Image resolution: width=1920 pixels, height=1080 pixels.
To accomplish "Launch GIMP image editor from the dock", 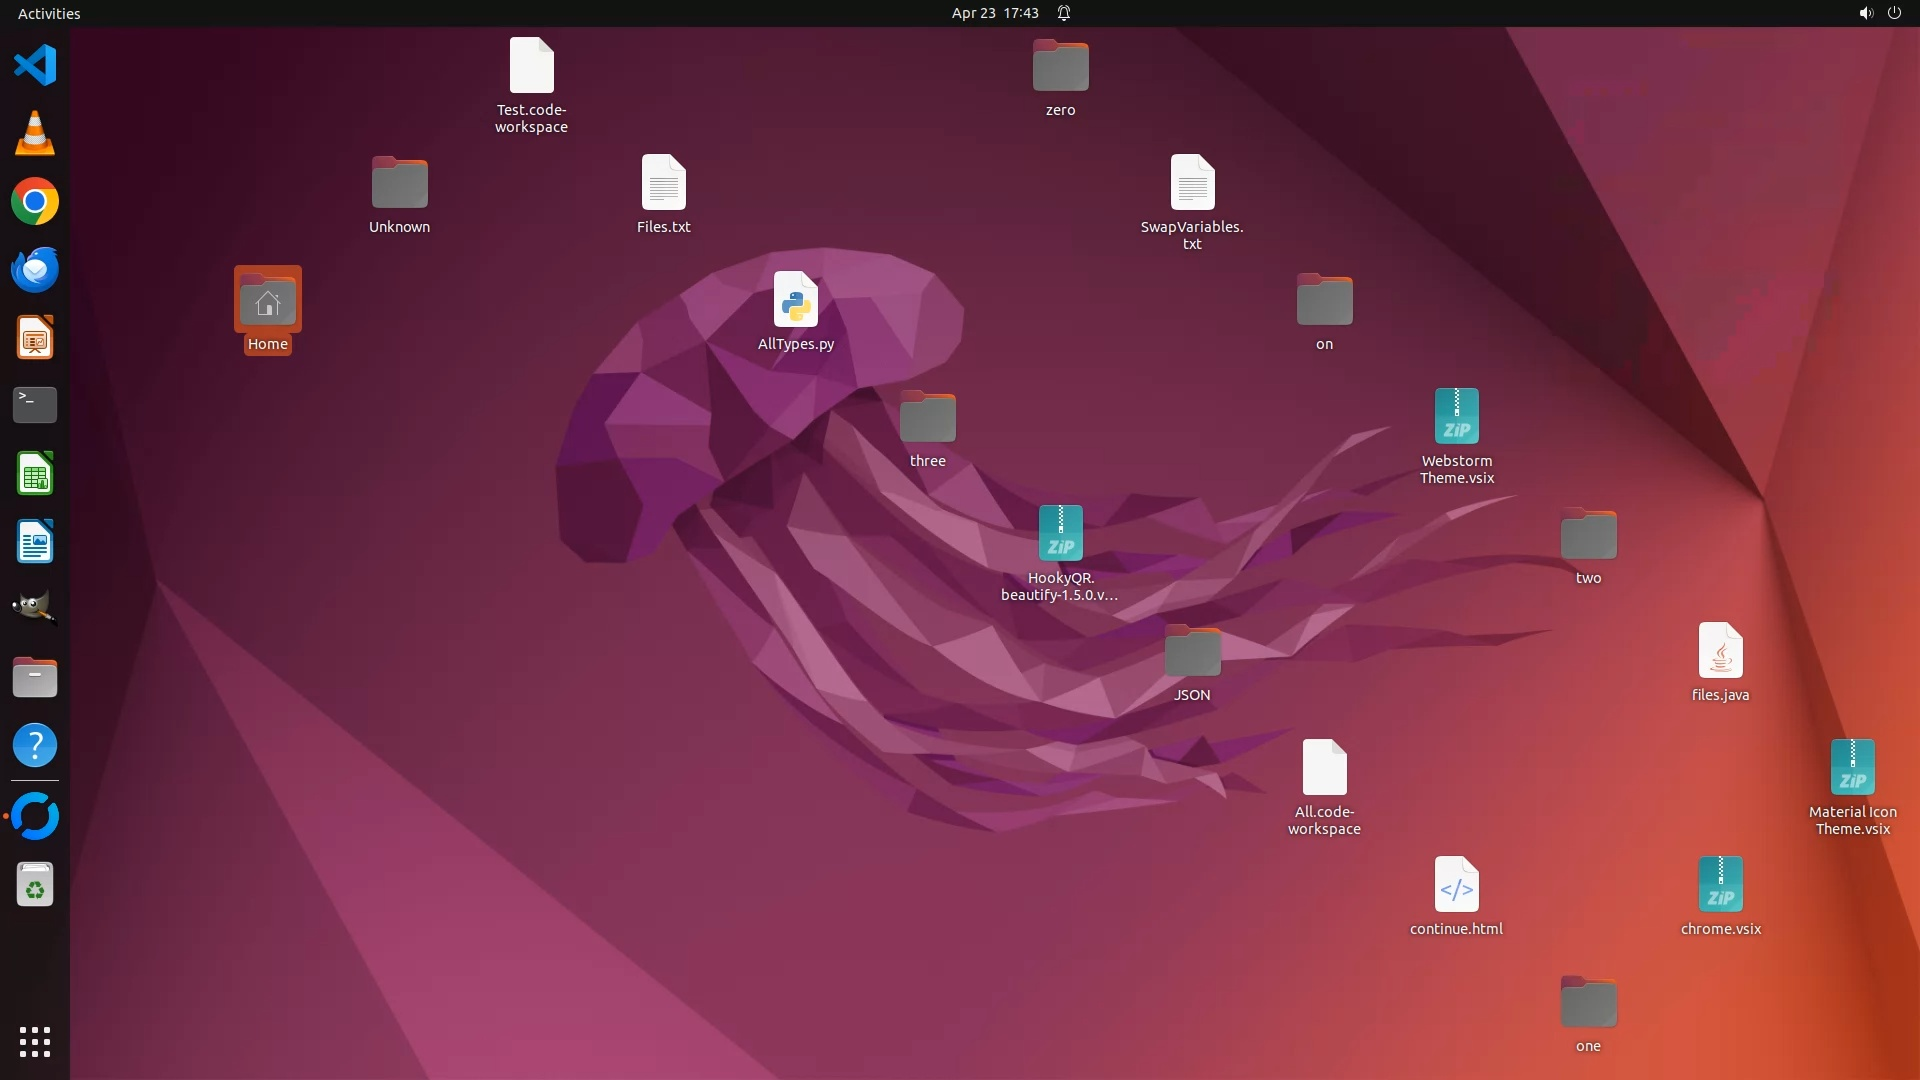I will pos(35,609).
